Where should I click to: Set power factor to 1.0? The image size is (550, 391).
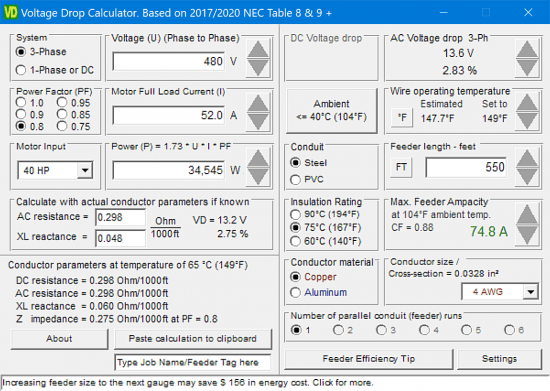coord(30,103)
